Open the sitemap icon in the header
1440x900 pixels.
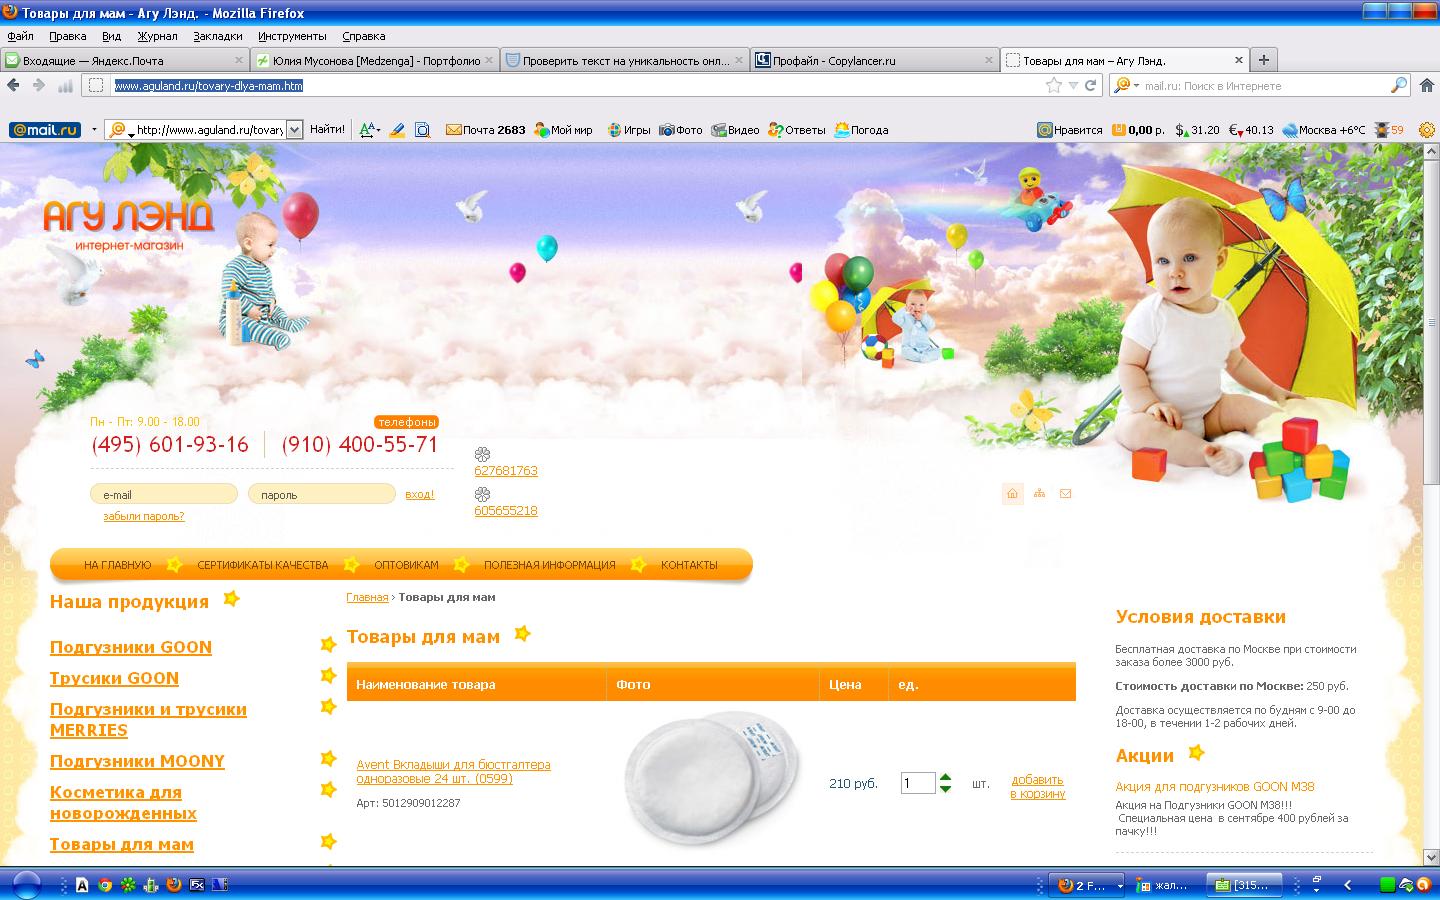1039,493
